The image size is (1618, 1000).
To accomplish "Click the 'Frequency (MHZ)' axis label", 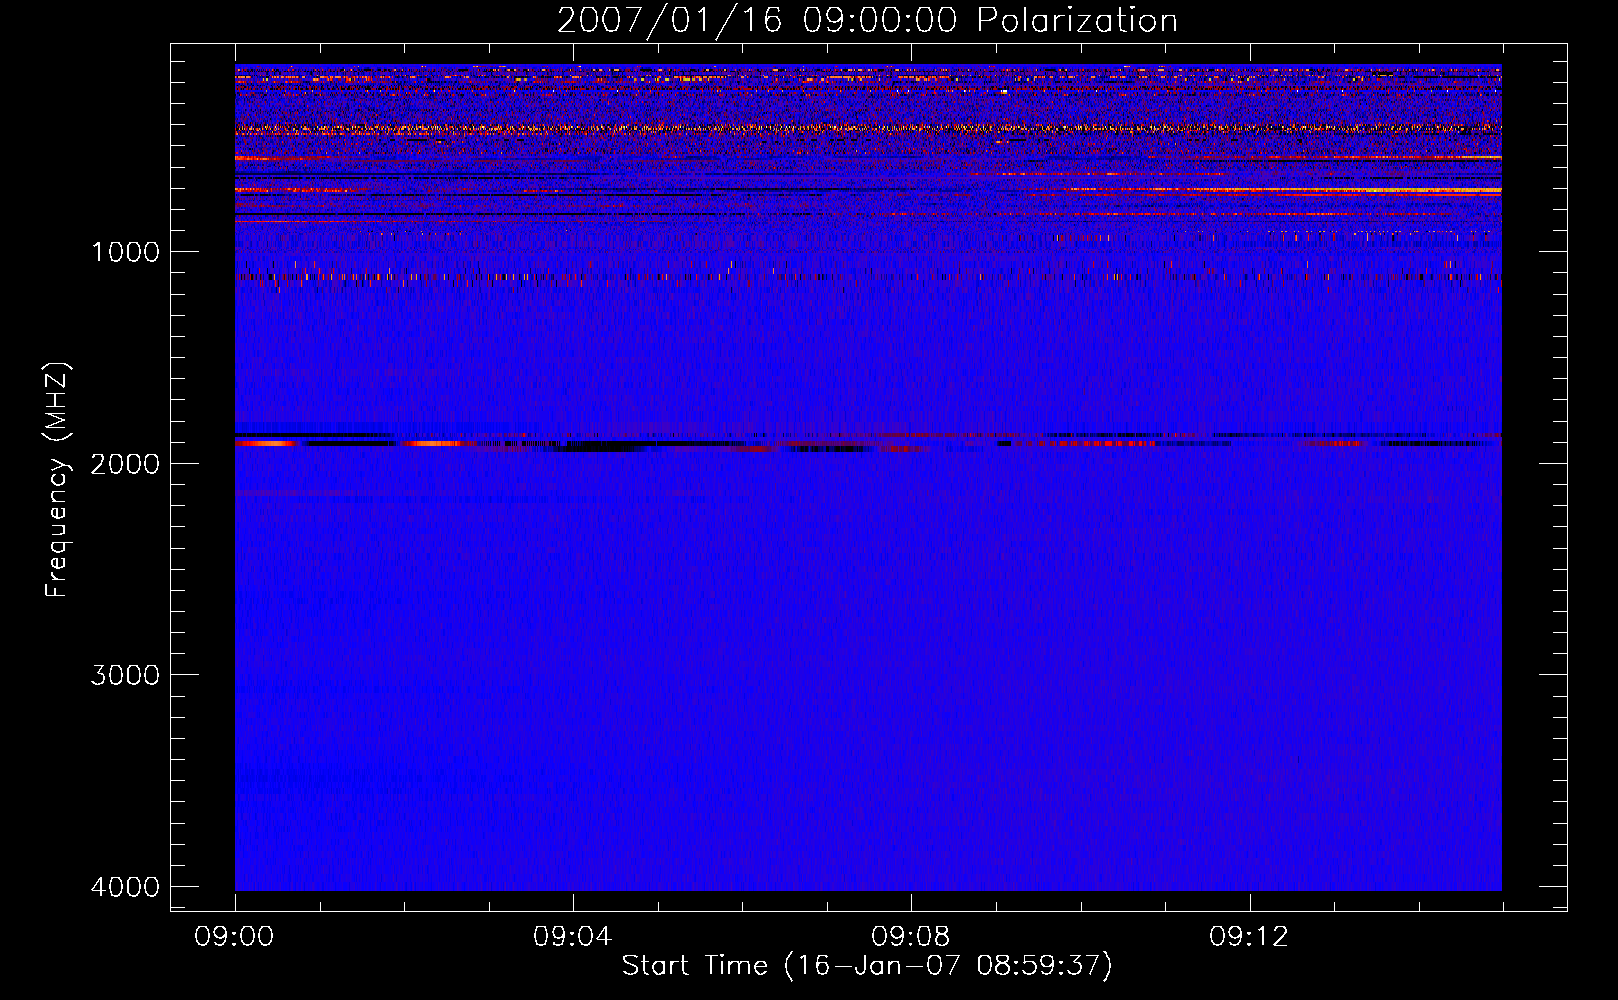I will point(58,480).
